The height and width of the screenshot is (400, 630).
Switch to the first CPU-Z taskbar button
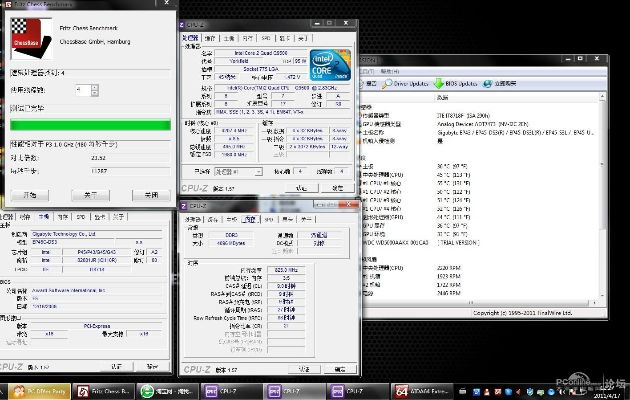pos(232,391)
